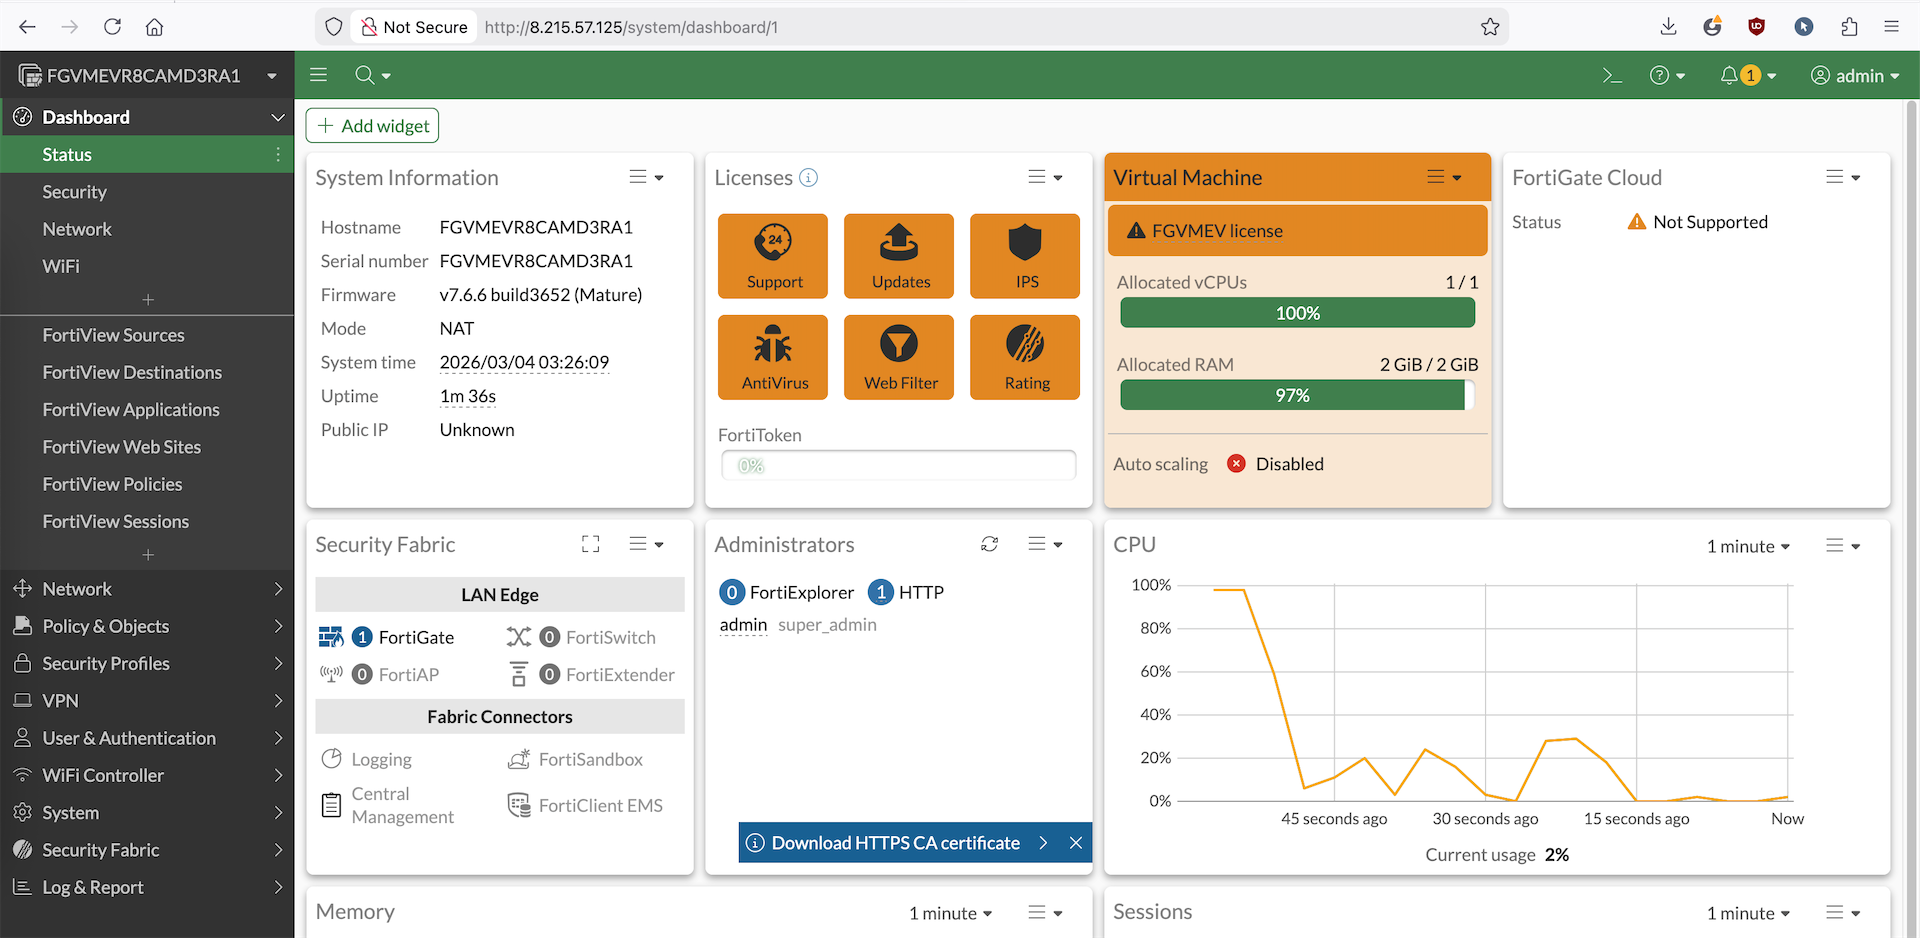This screenshot has height=938, width=1920.
Task: Open the FortiView Sources page
Action: (x=113, y=335)
